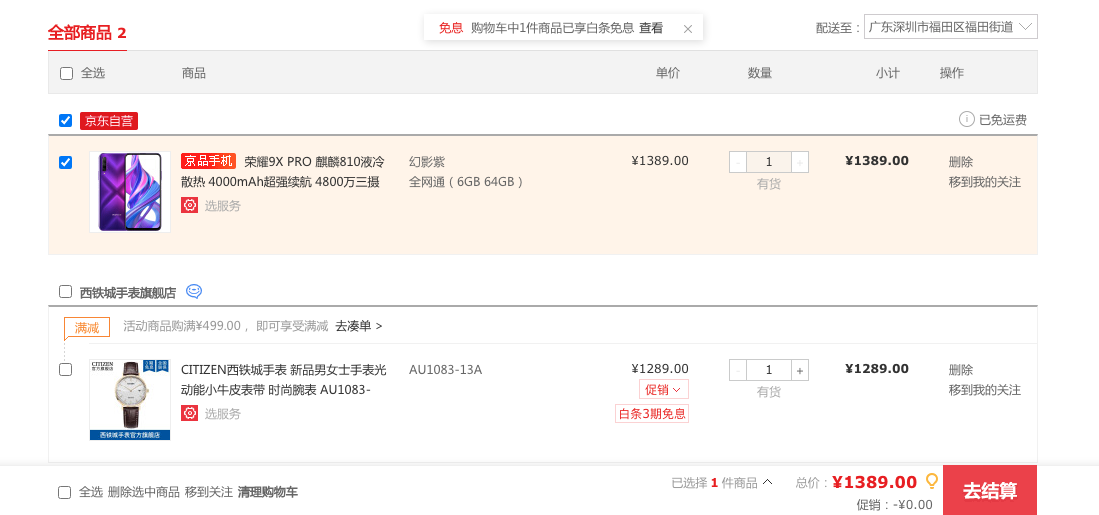
Task: Click the service gear icon under 荣耀9X PRO
Action: pos(189,205)
